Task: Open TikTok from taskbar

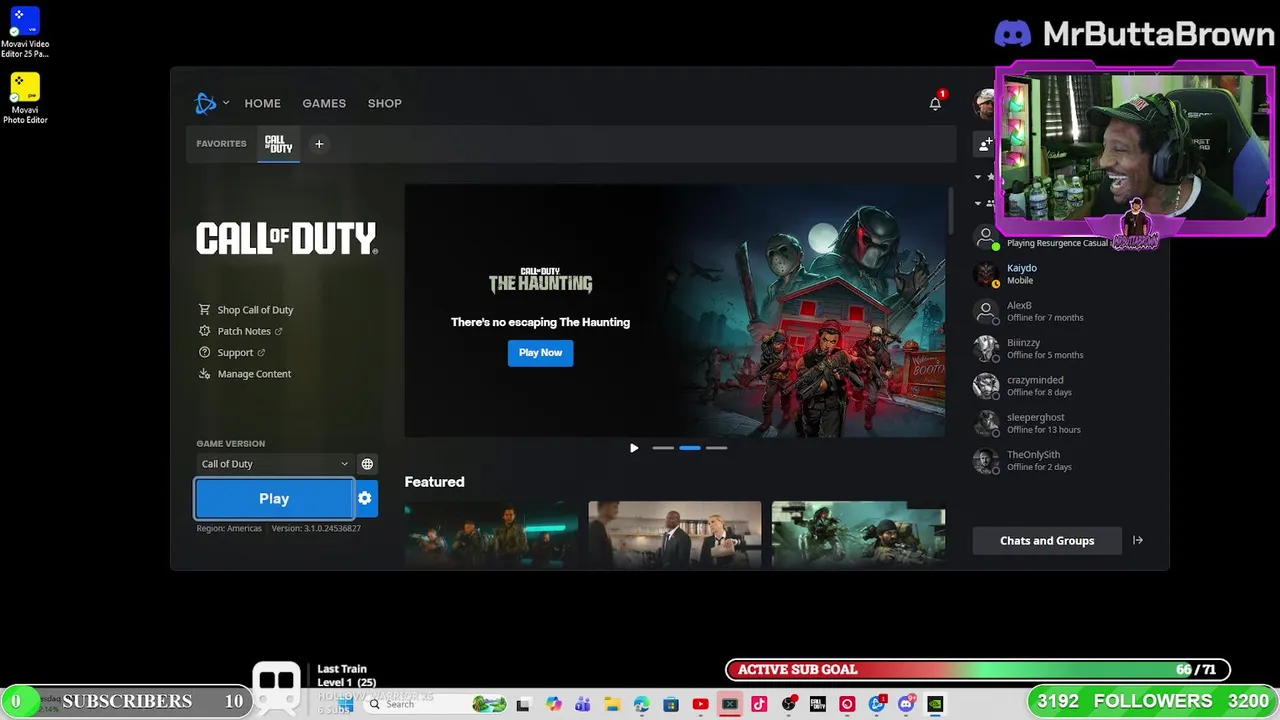Action: 759,704
